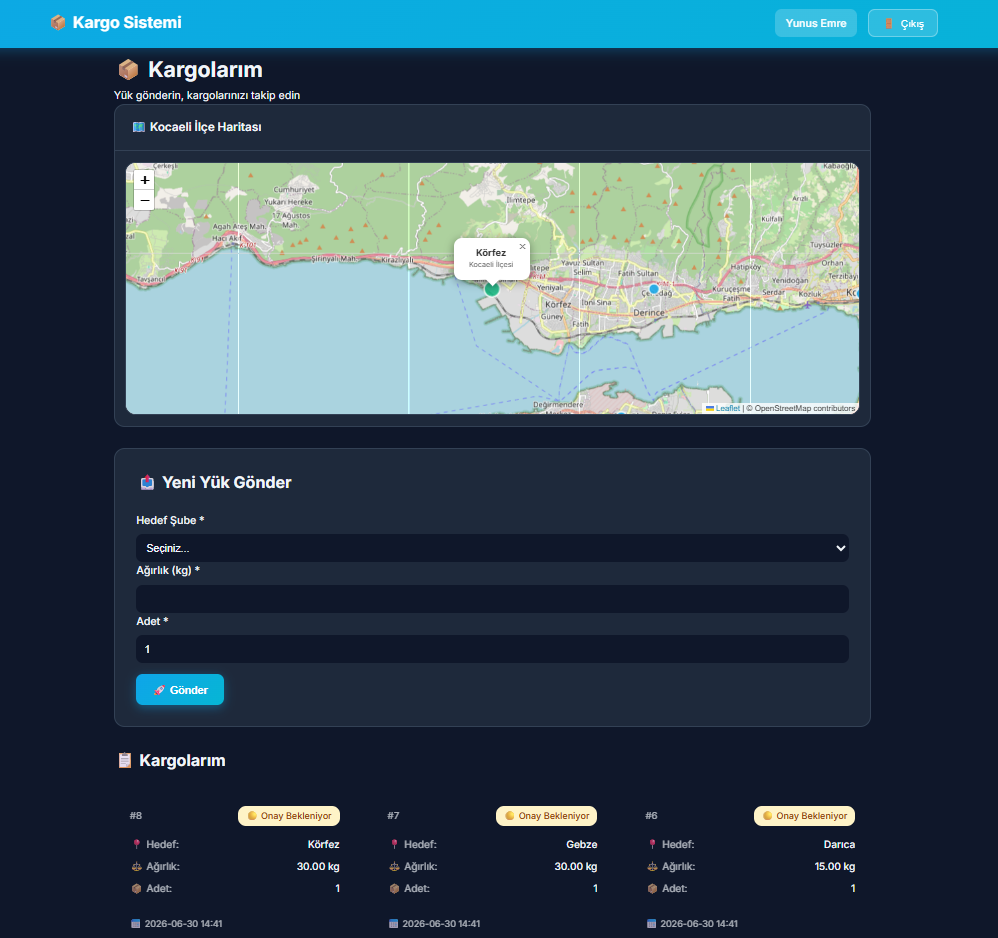Click the pin icon next to Hedef on cargo #7
The height and width of the screenshot is (938, 998).
point(394,844)
